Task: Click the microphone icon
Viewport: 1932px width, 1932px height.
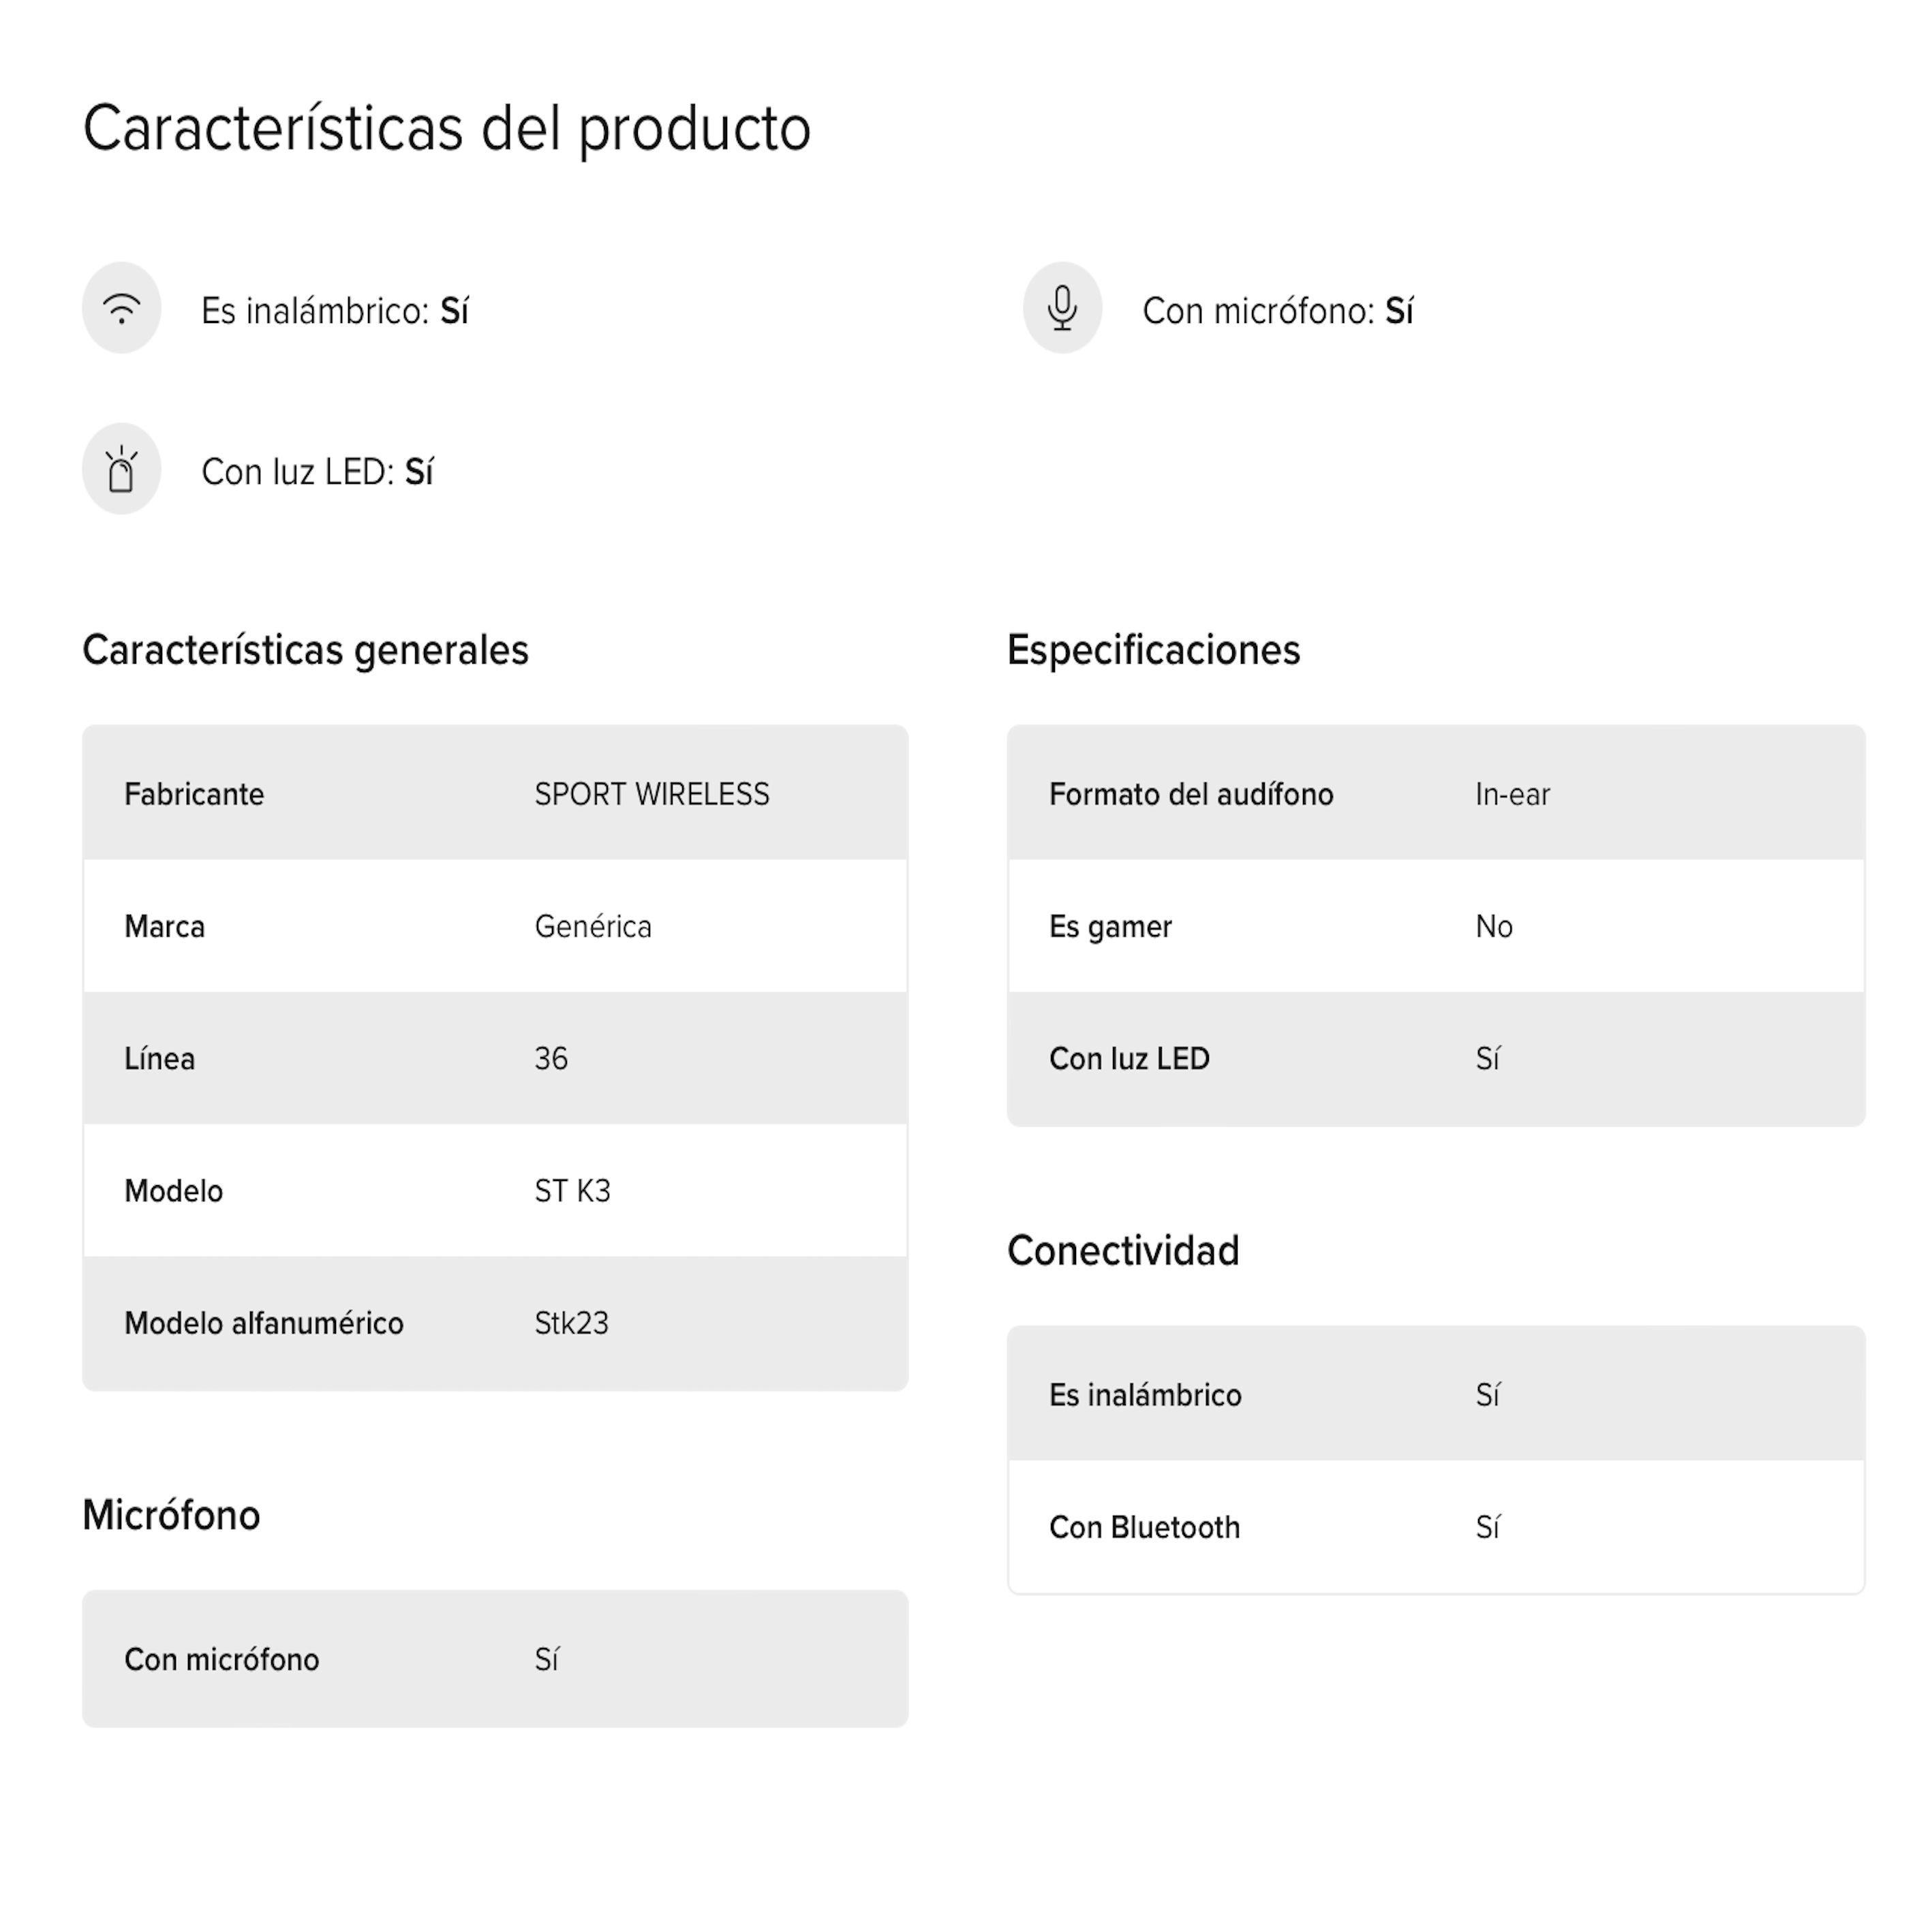Action: click(1062, 308)
